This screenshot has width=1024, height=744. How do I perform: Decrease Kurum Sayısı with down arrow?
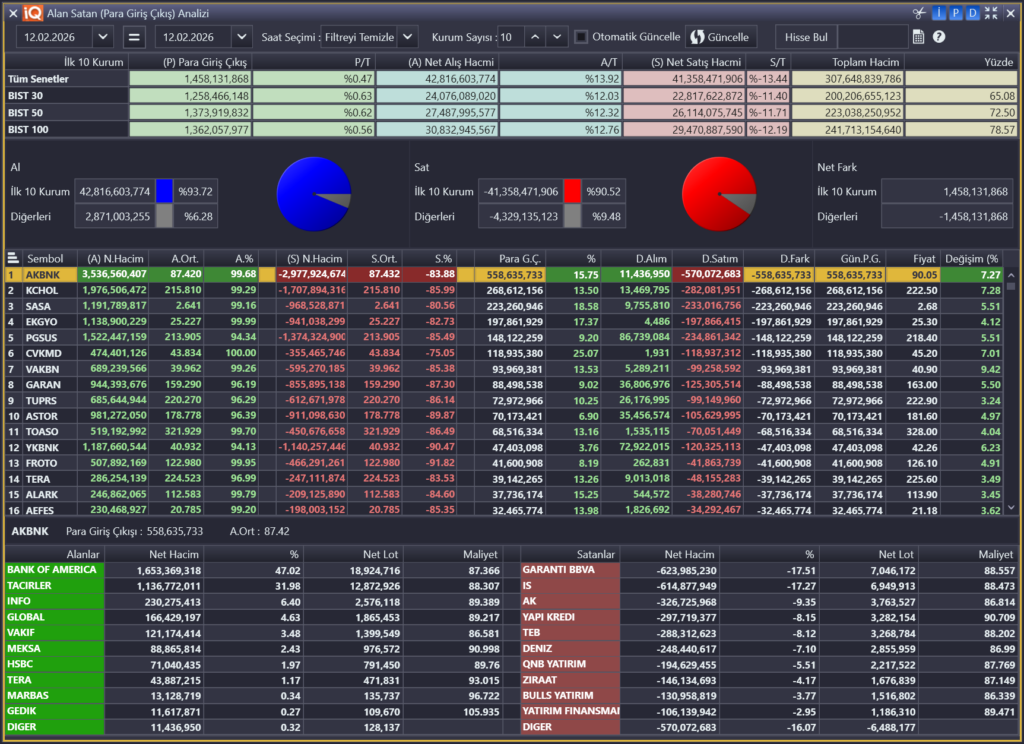coord(556,37)
